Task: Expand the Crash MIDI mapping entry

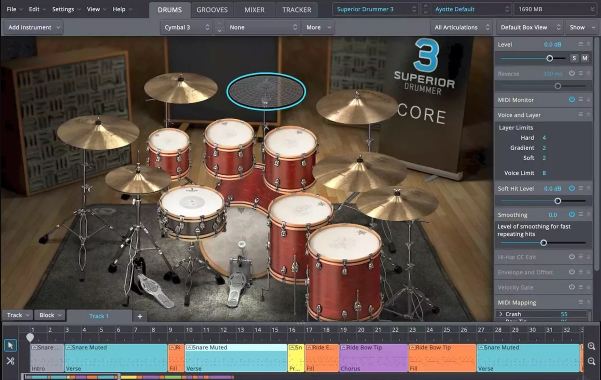Action: pyautogui.click(x=501, y=314)
